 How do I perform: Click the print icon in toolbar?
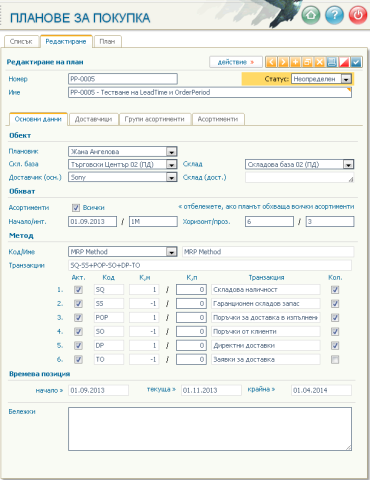[x=332, y=62]
